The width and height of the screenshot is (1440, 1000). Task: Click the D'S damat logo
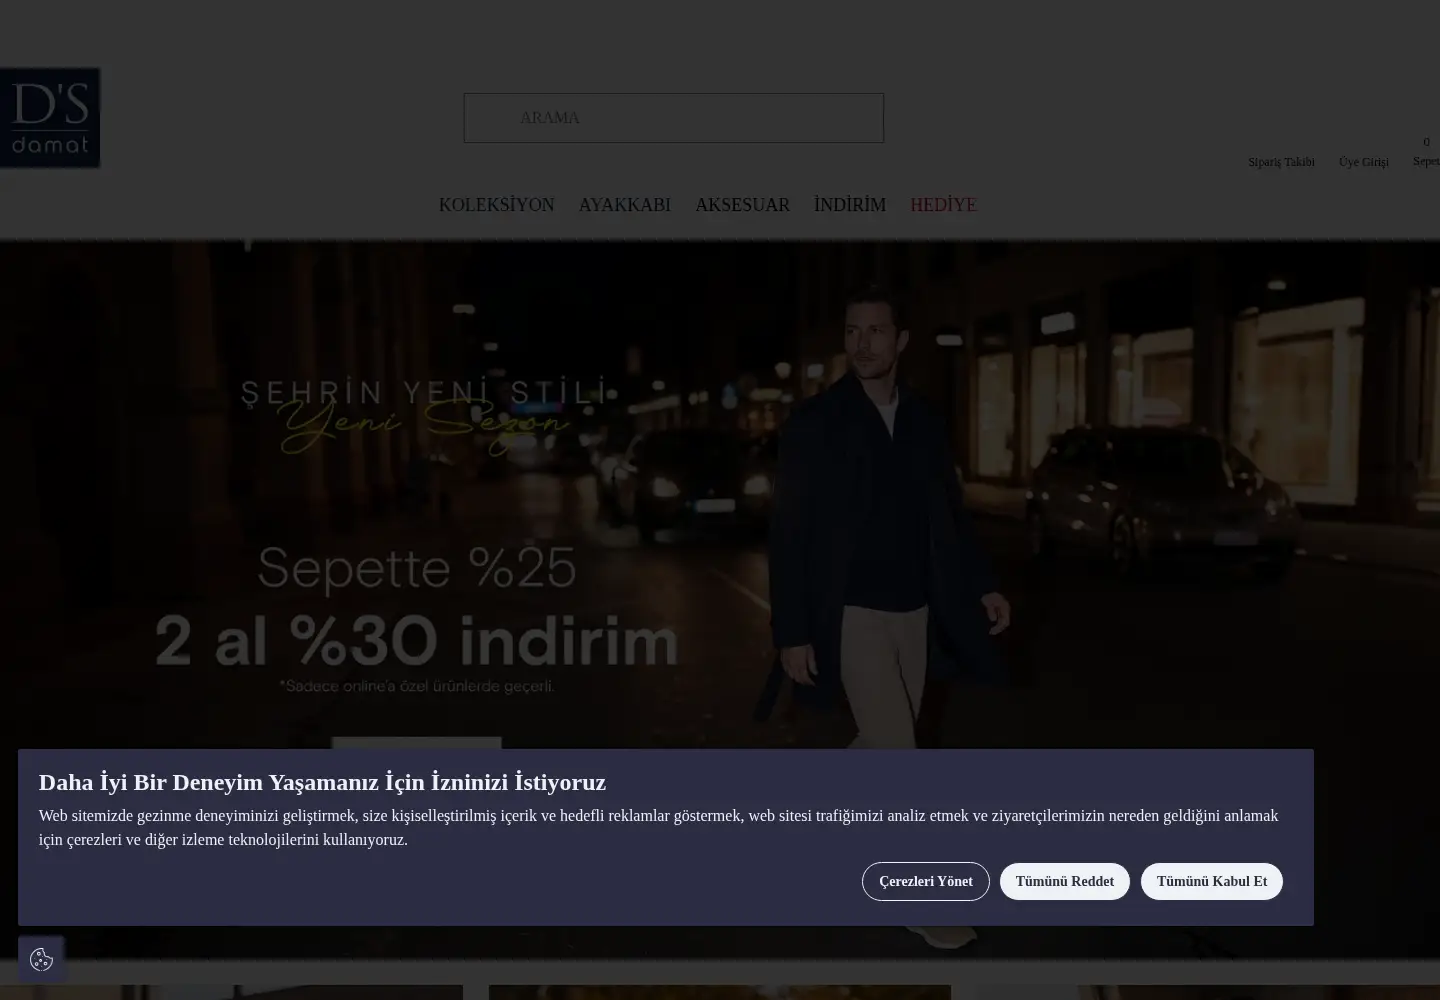pos(50,118)
